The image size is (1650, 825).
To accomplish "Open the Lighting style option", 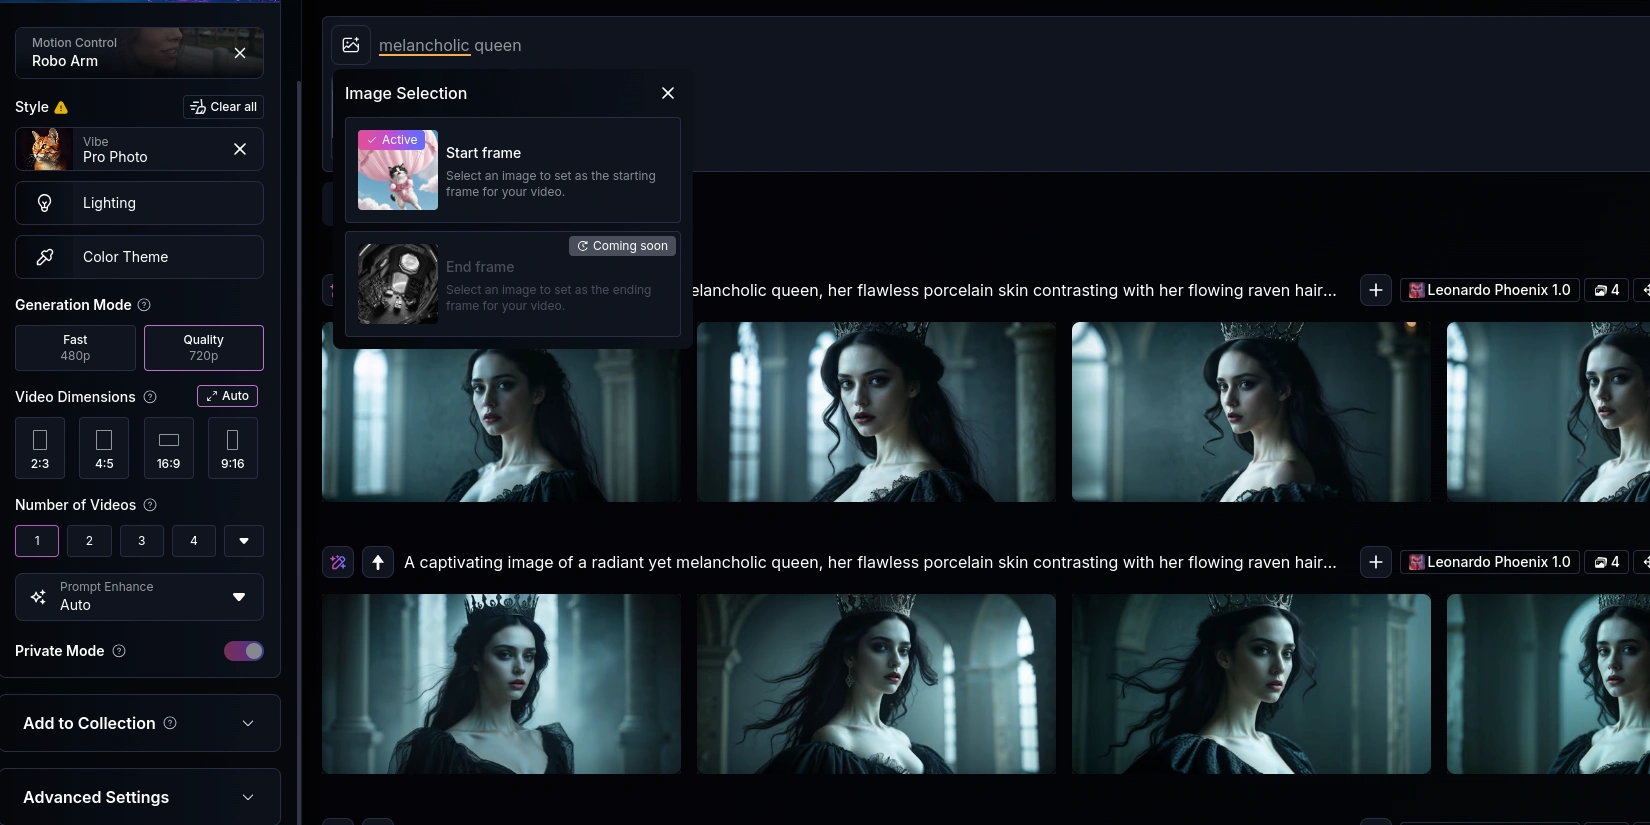I will click(x=139, y=203).
